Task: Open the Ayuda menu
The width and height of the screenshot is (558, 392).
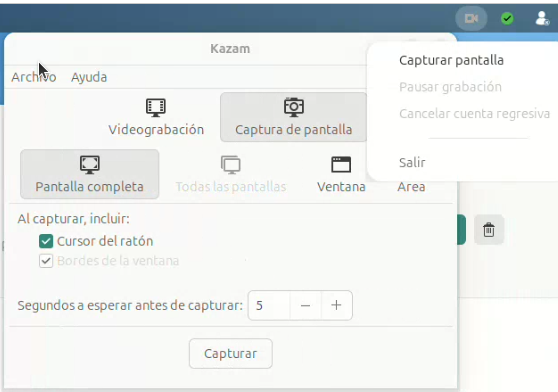Action: [x=89, y=77]
